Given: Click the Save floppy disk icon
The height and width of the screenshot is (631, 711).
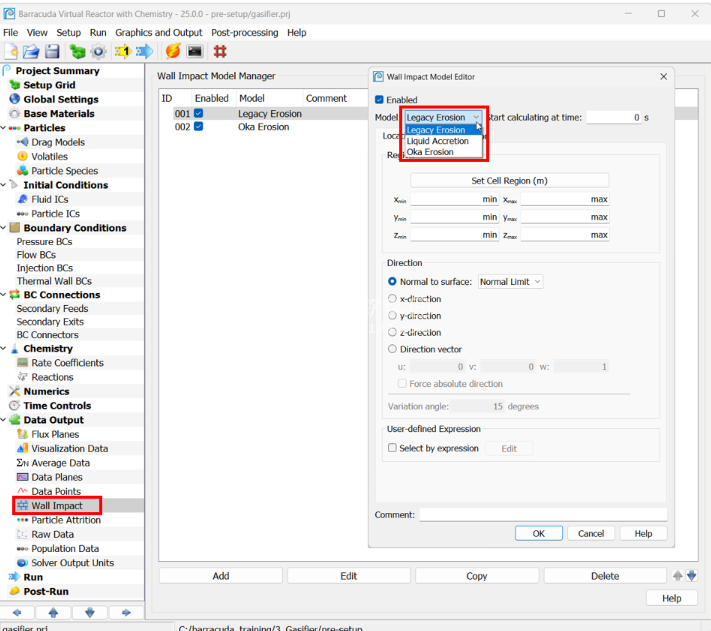Looking at the screenshot, I should [52, 51].
